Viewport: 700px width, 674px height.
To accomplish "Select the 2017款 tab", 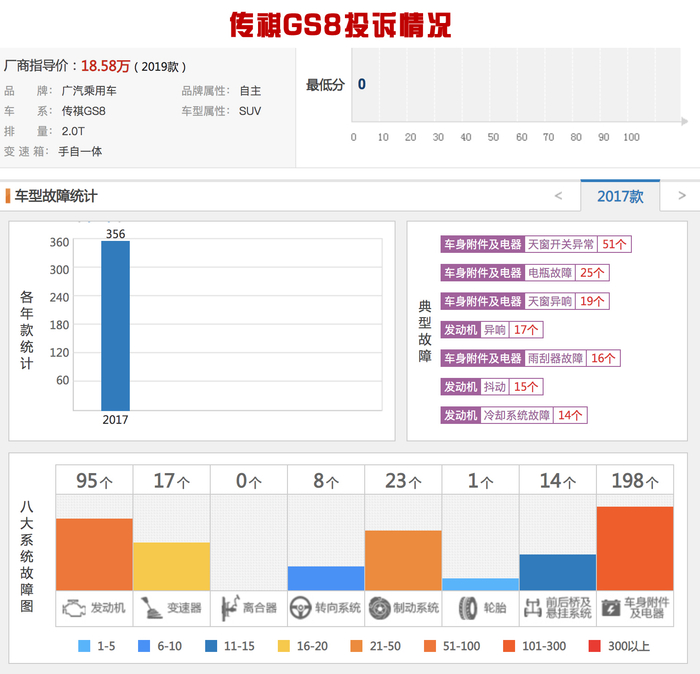I will click(x=620, y=196).
